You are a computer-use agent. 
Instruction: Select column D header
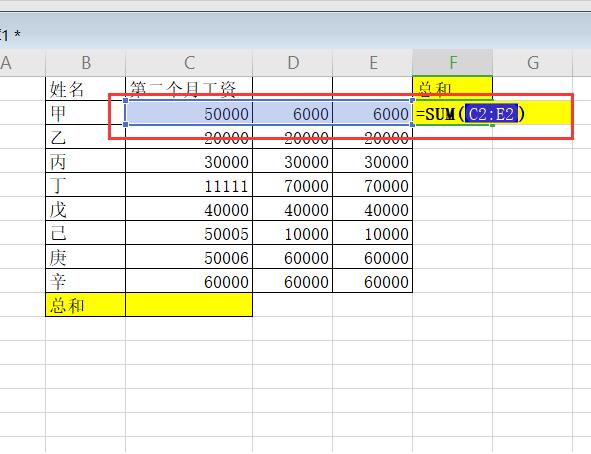tap(292, 63)
